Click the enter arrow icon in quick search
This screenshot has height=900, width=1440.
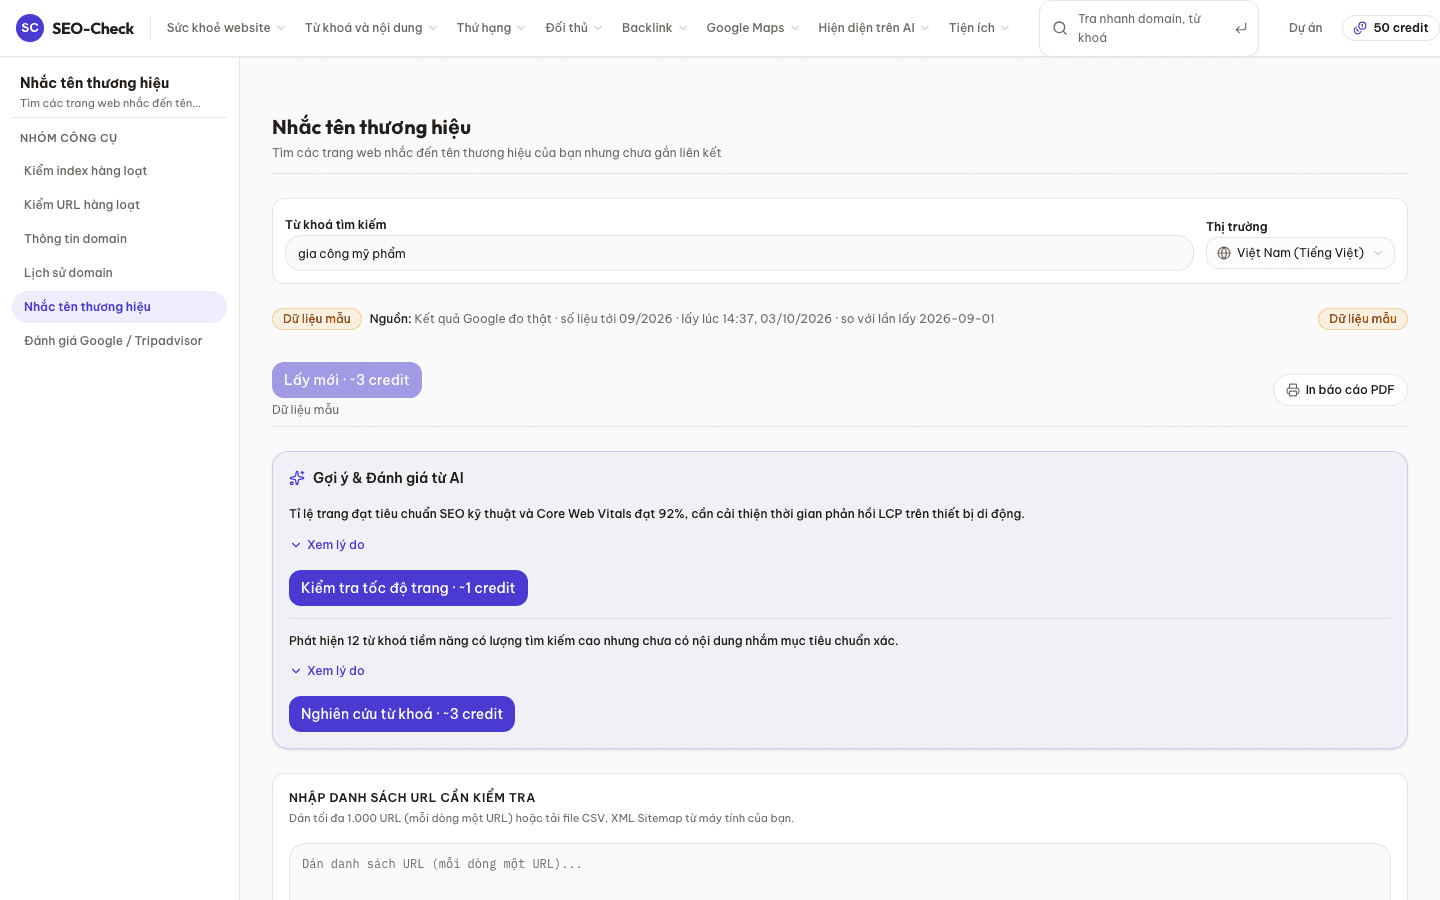[x=1241, y=28]
